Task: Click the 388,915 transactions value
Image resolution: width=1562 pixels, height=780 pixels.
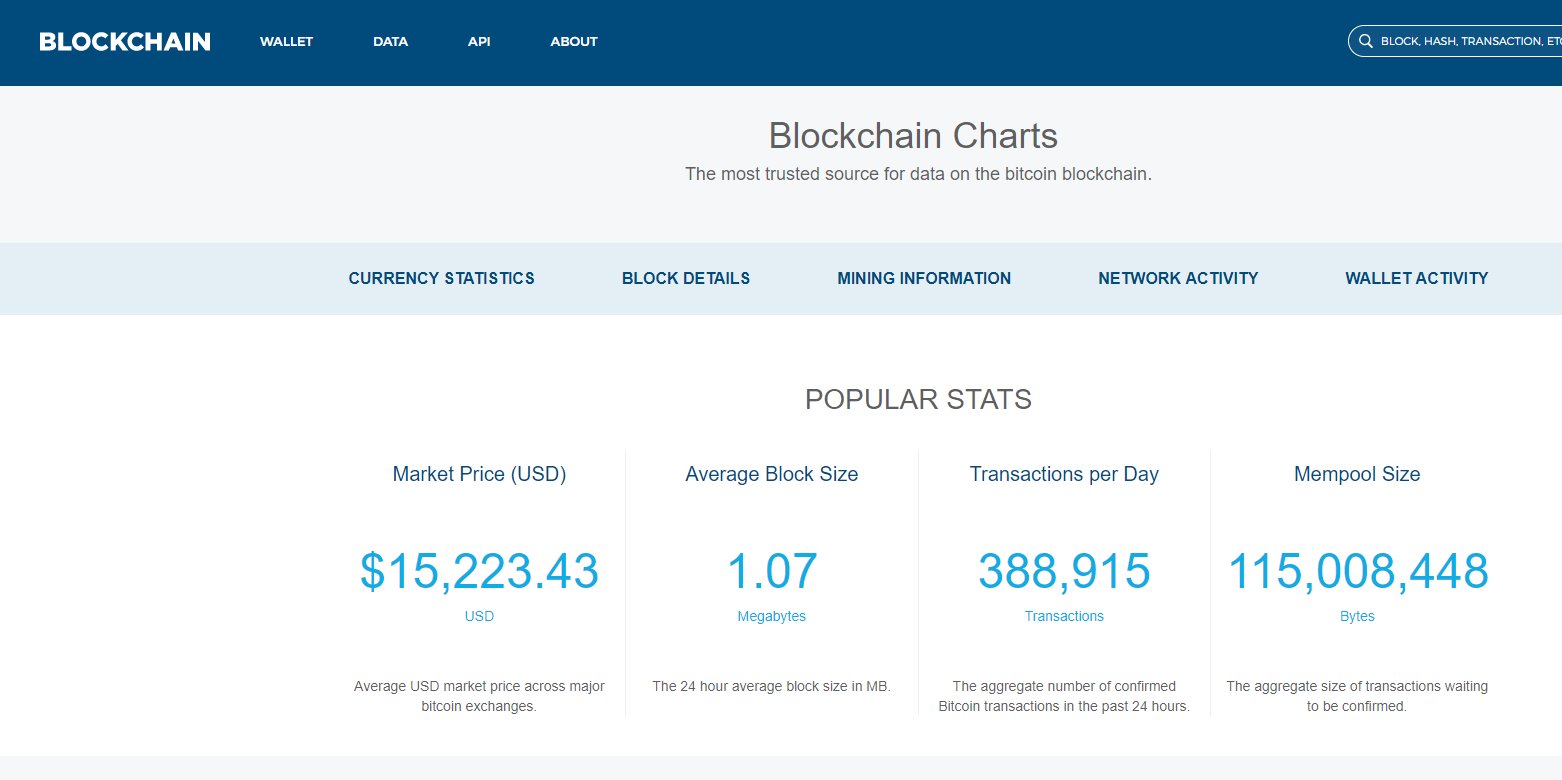Action: [1064, 572]
